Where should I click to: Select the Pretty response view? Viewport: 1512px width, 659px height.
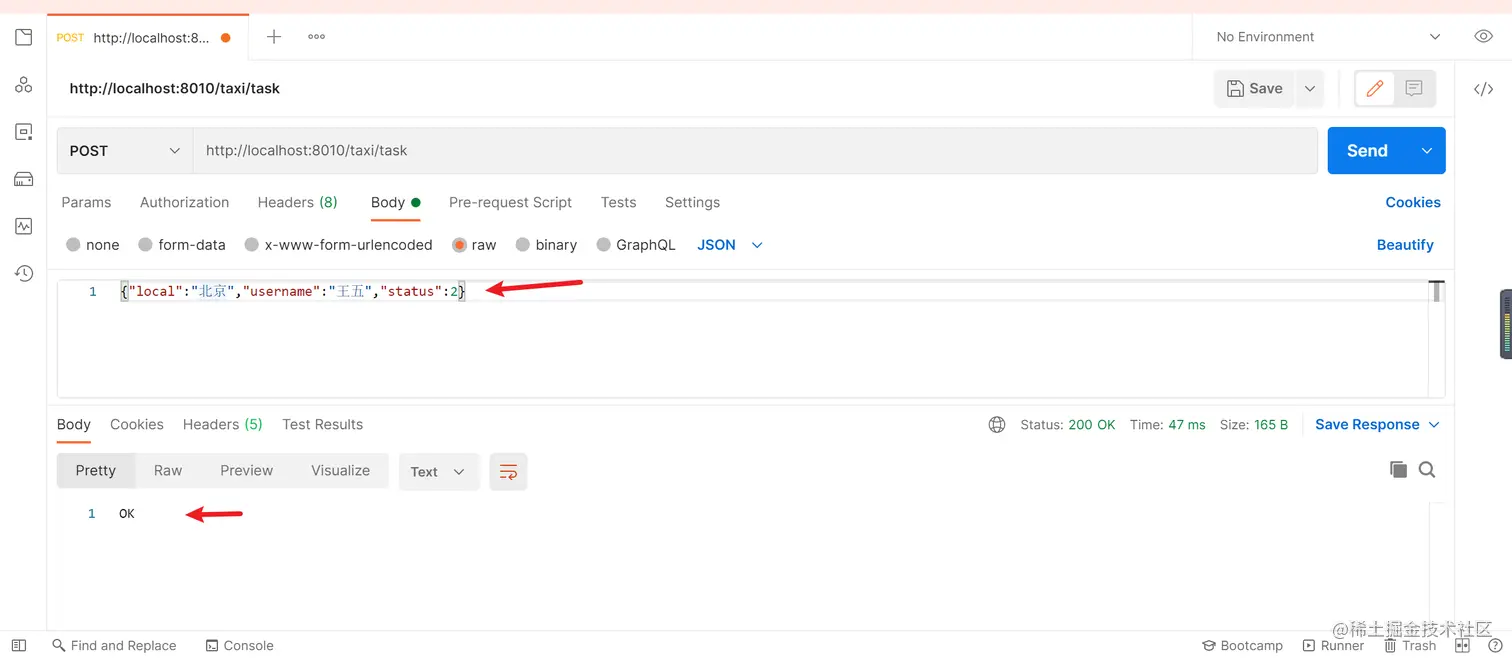tap(96, 471)
